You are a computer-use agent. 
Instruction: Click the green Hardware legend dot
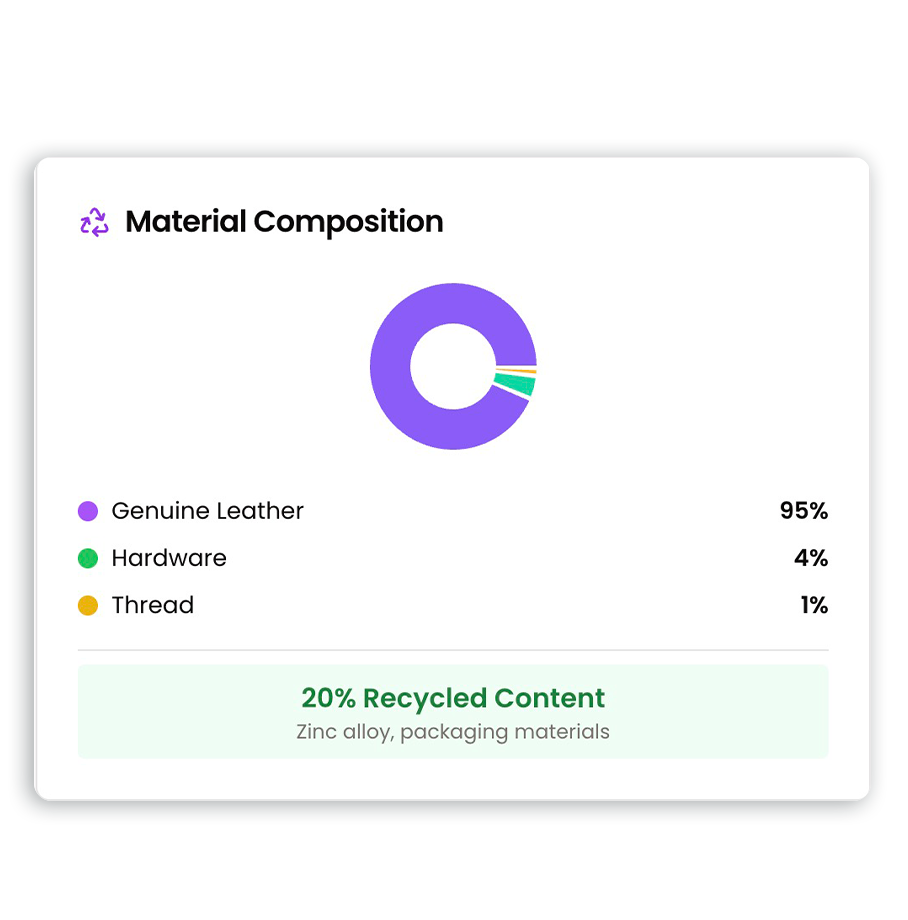pyautogui.click(x=88, y=558)
